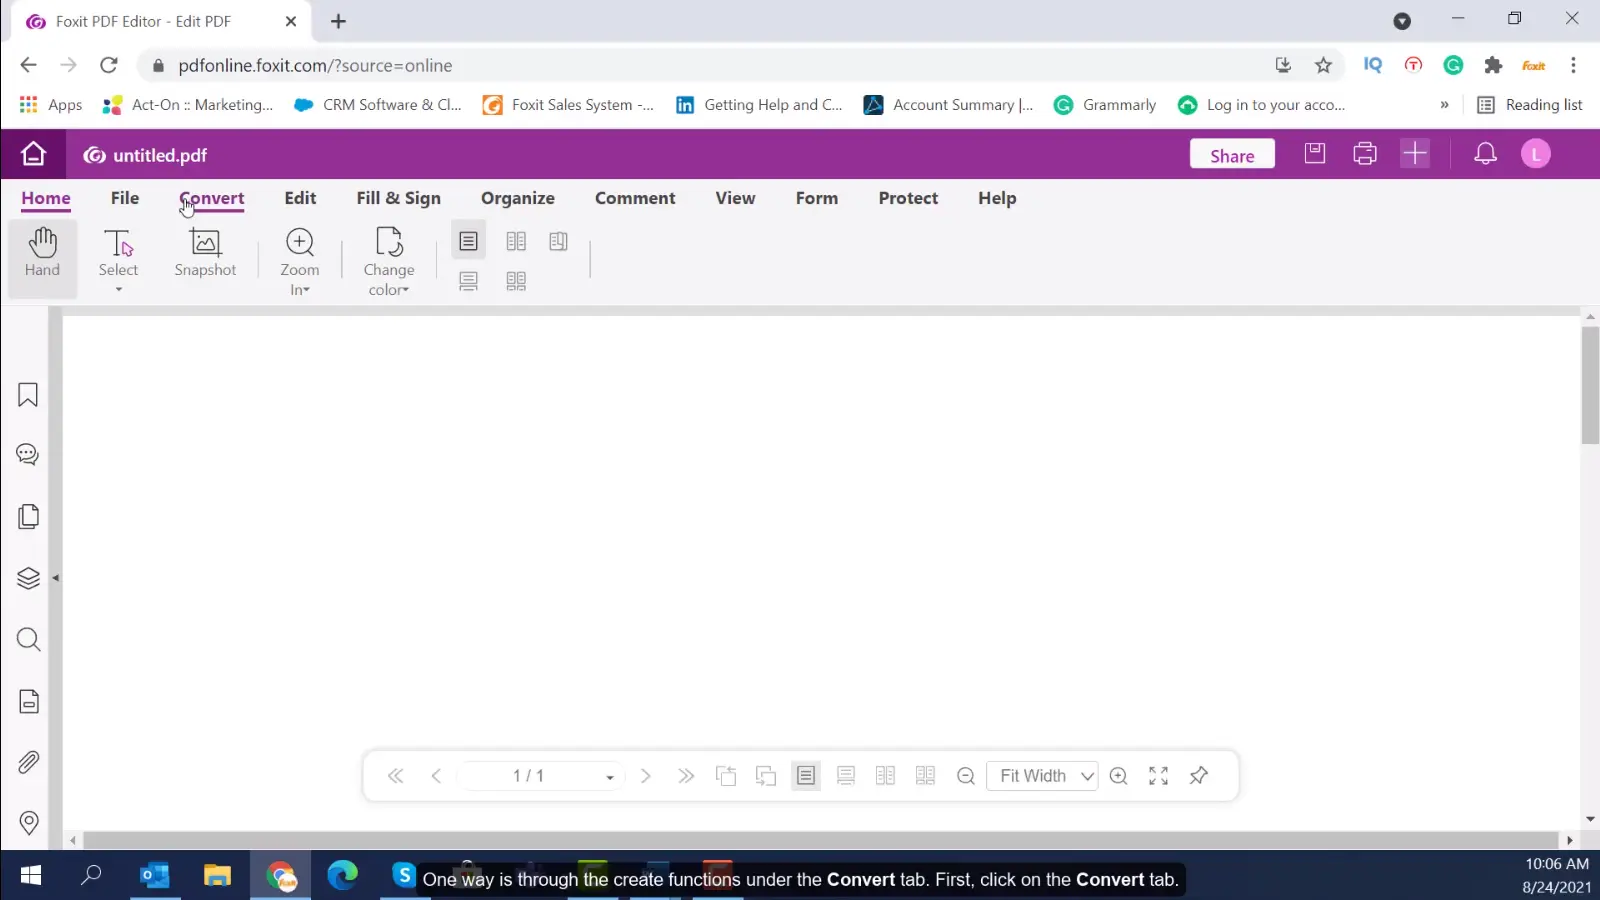Open the Layers side panel

point(28,579)
